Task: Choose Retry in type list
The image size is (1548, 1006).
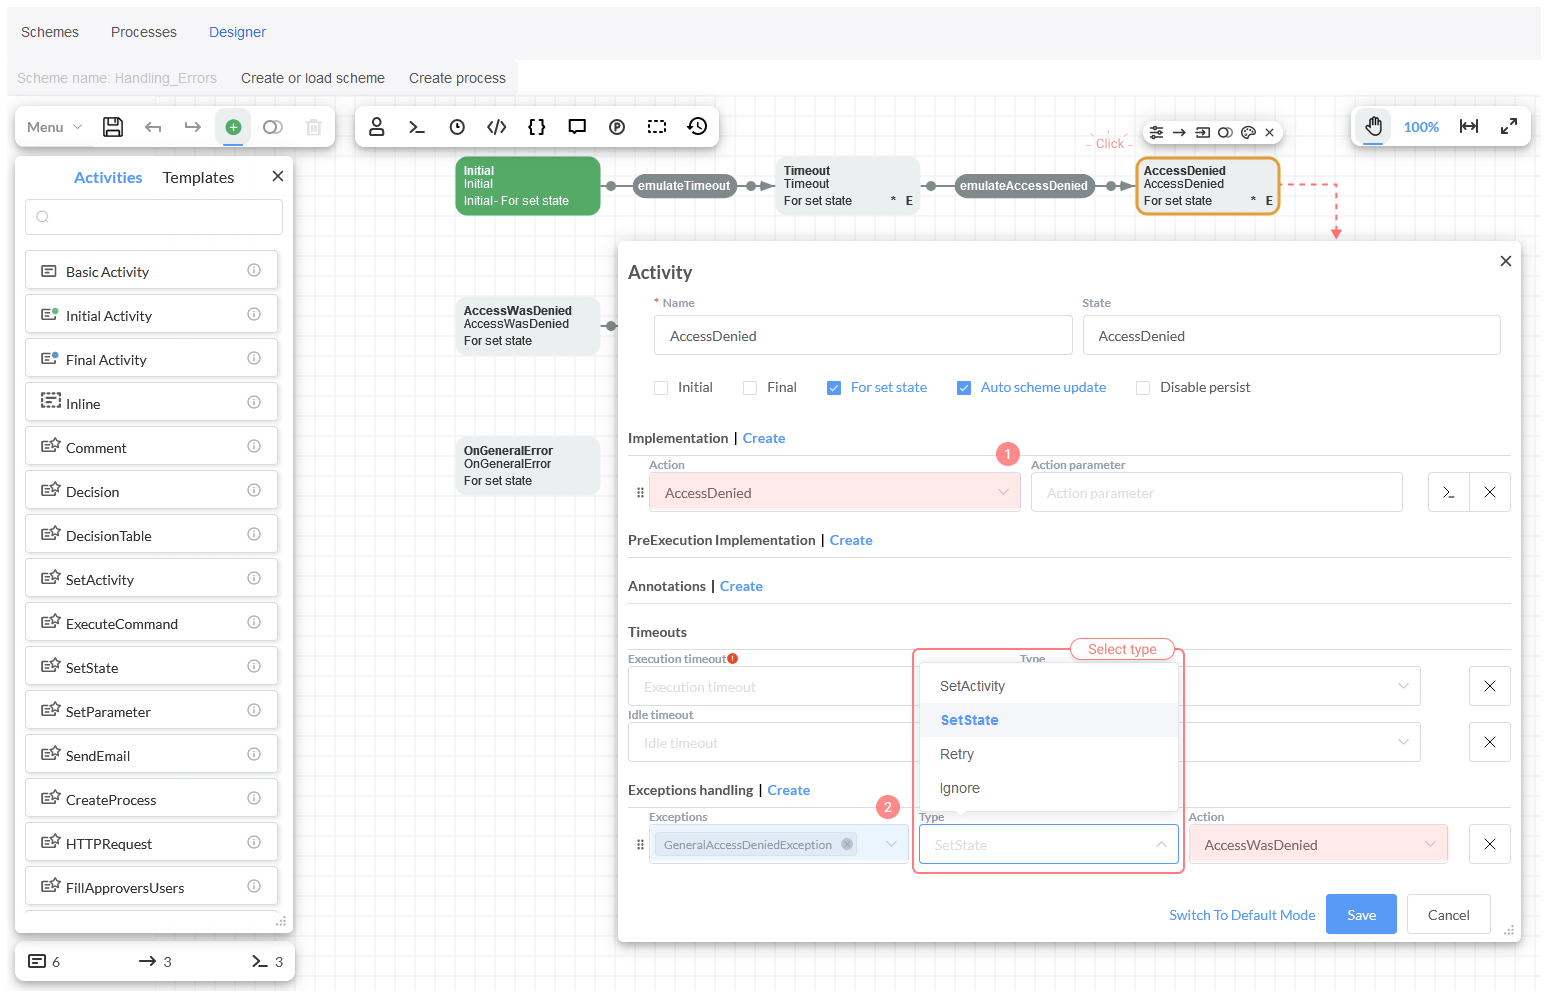Action: [1048, 754]
